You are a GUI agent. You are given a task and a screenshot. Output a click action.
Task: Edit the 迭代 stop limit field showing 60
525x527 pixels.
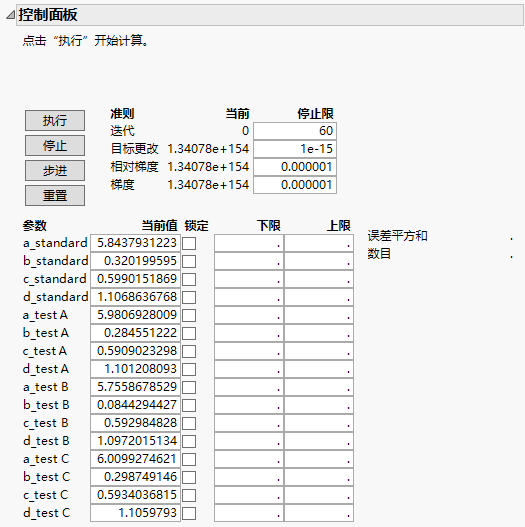coord(295,131)
